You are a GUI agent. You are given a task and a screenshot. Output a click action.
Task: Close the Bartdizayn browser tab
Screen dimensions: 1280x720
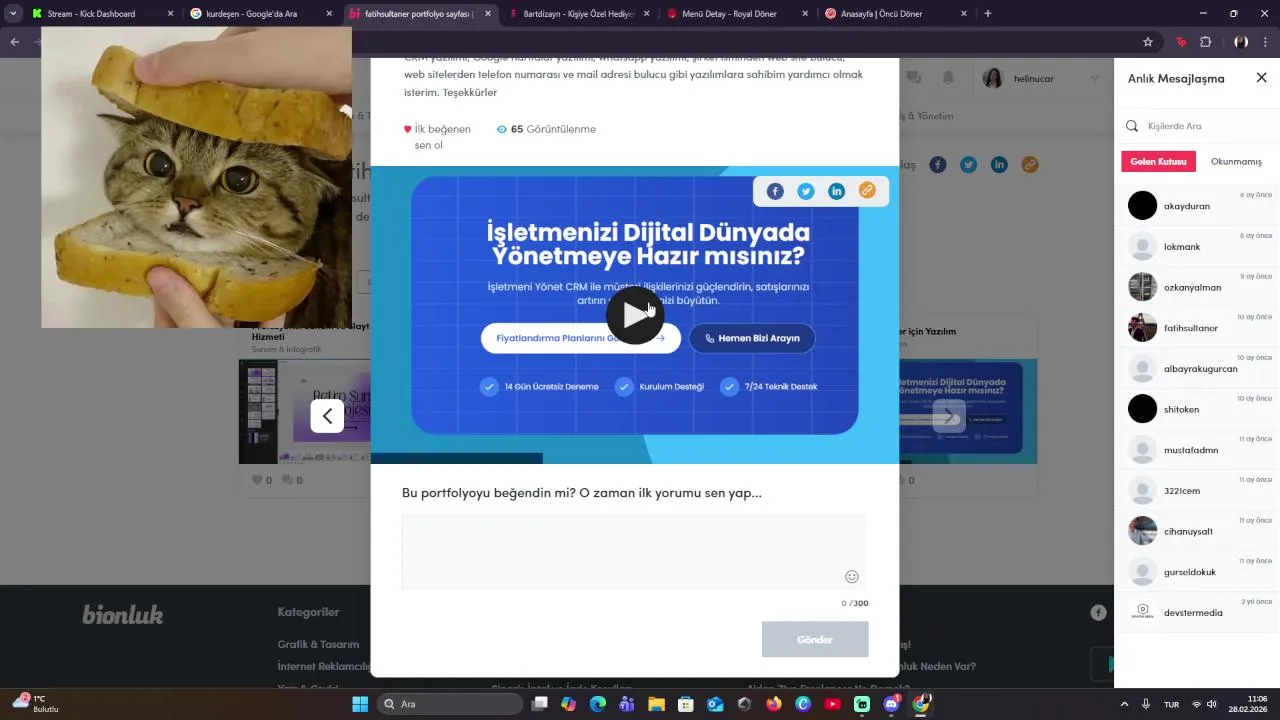point(646,14)
